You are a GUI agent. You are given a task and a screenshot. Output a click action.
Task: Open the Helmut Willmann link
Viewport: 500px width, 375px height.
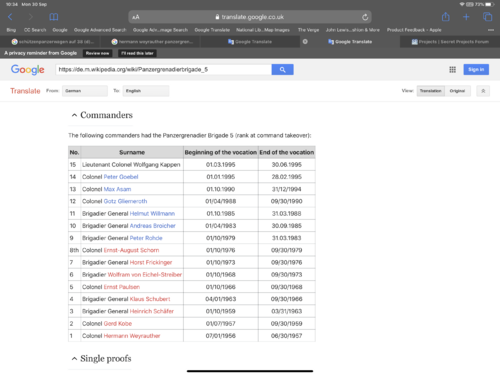[x=152, y=213]
